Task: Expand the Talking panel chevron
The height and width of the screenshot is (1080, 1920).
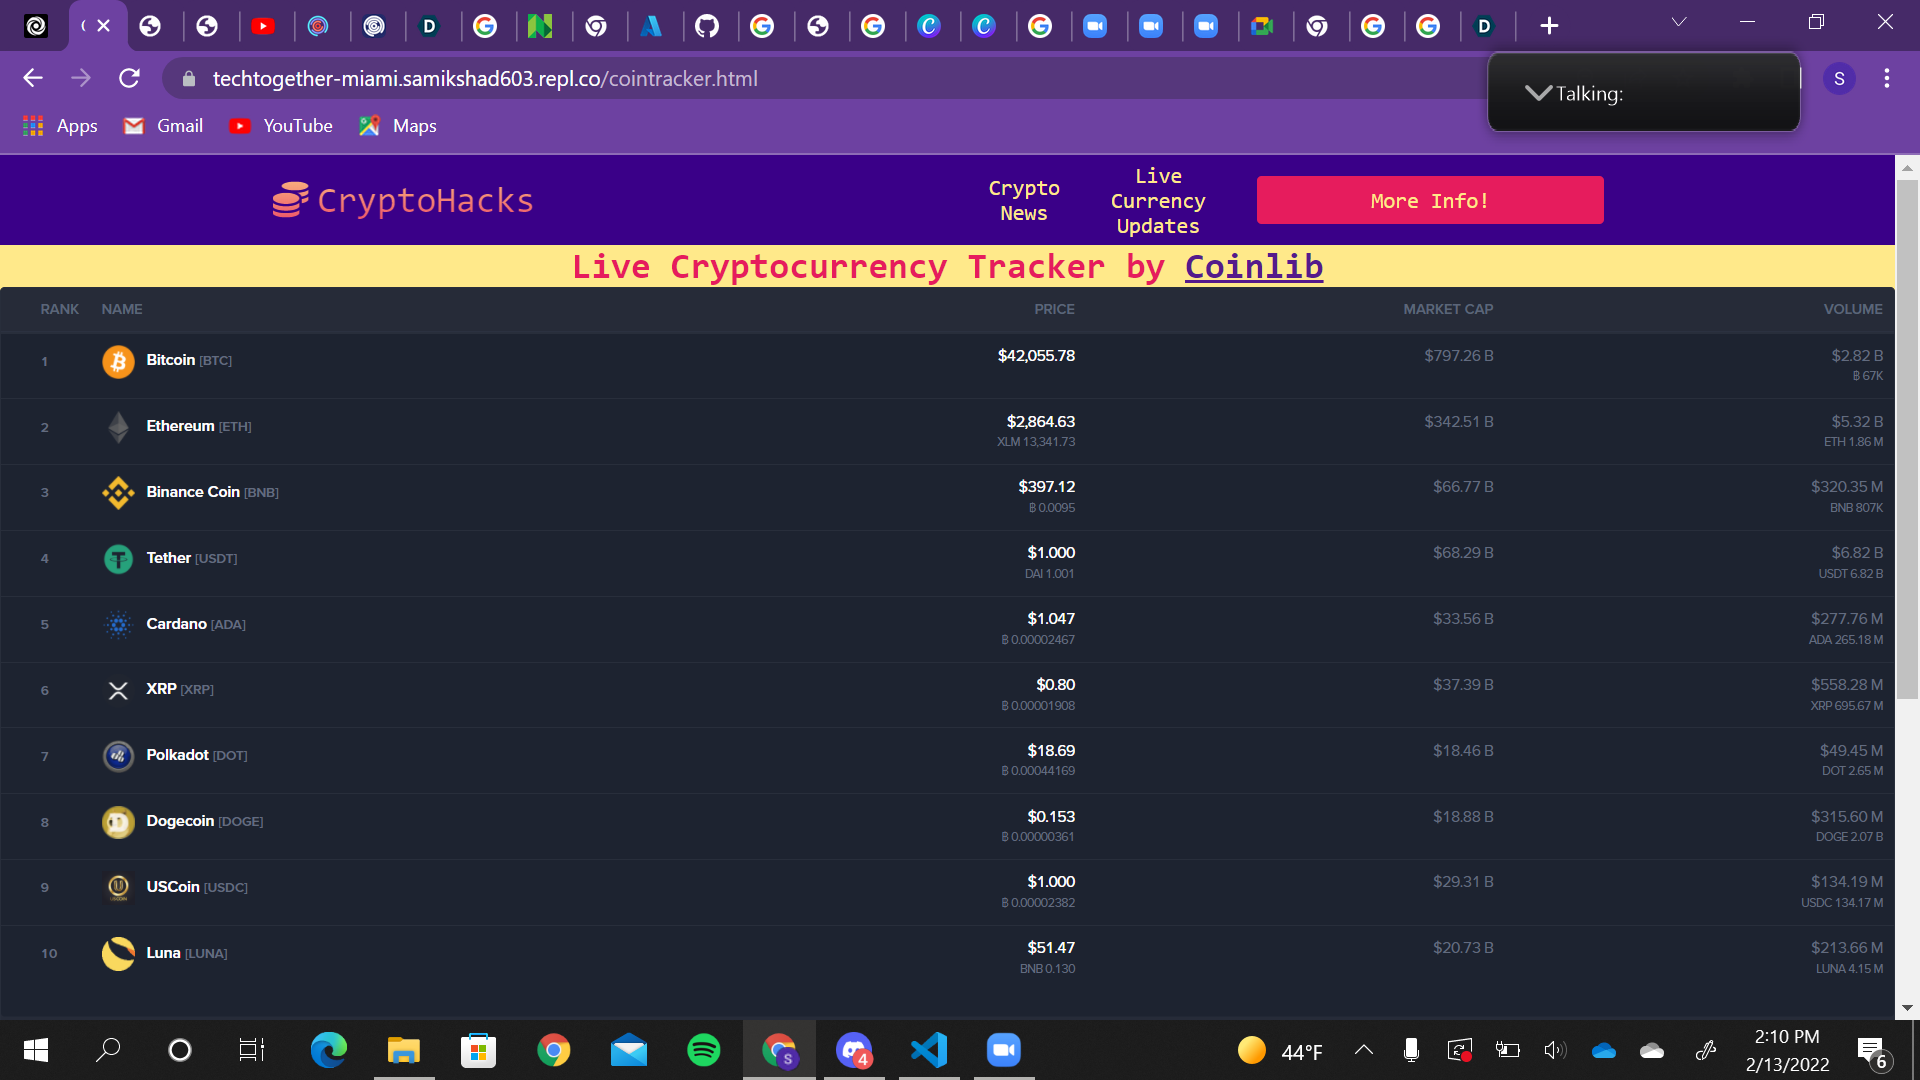Action: click(1538, 93)
